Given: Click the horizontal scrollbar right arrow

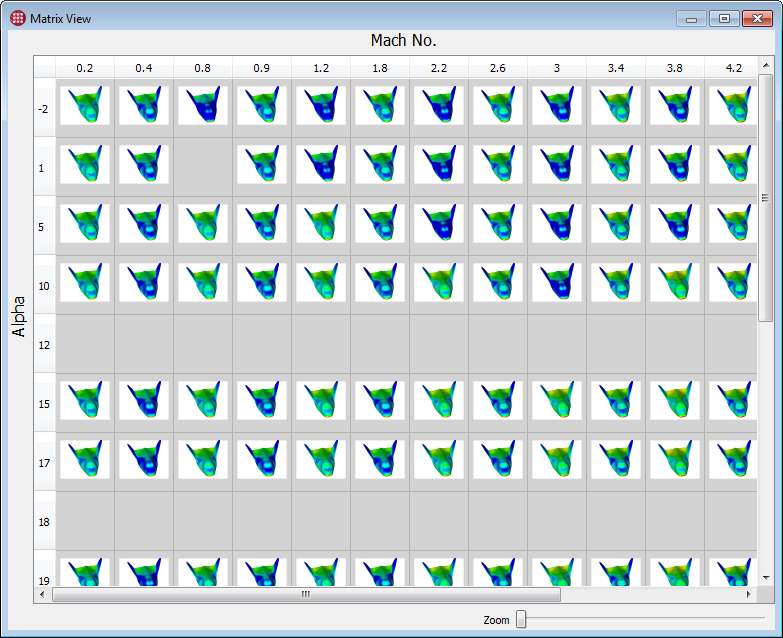Looking at the screenshot, I should [x=749, y=594].
